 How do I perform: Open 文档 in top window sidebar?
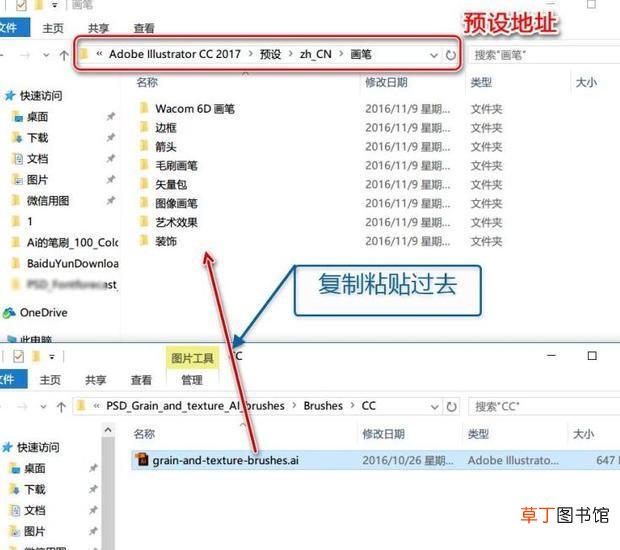point(37,159)
